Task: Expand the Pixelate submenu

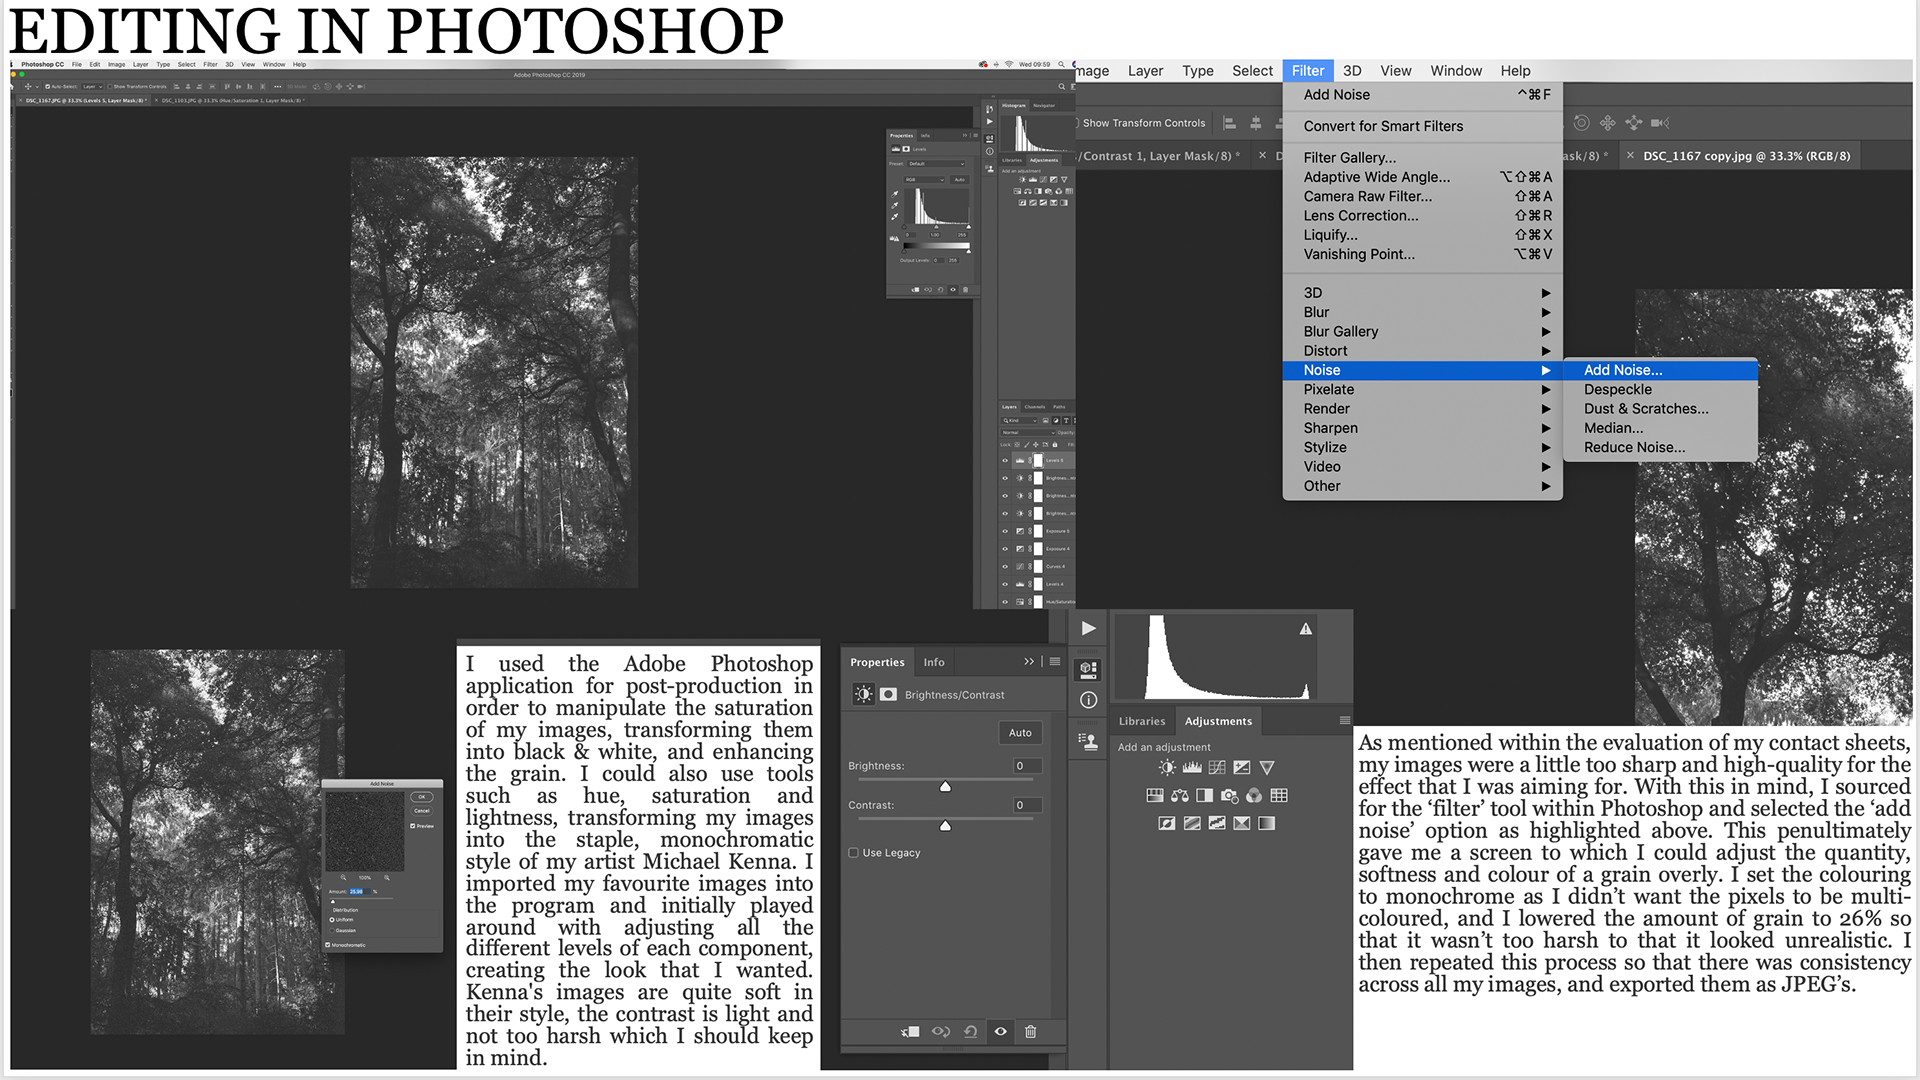Action: (x=1422, y=390)
